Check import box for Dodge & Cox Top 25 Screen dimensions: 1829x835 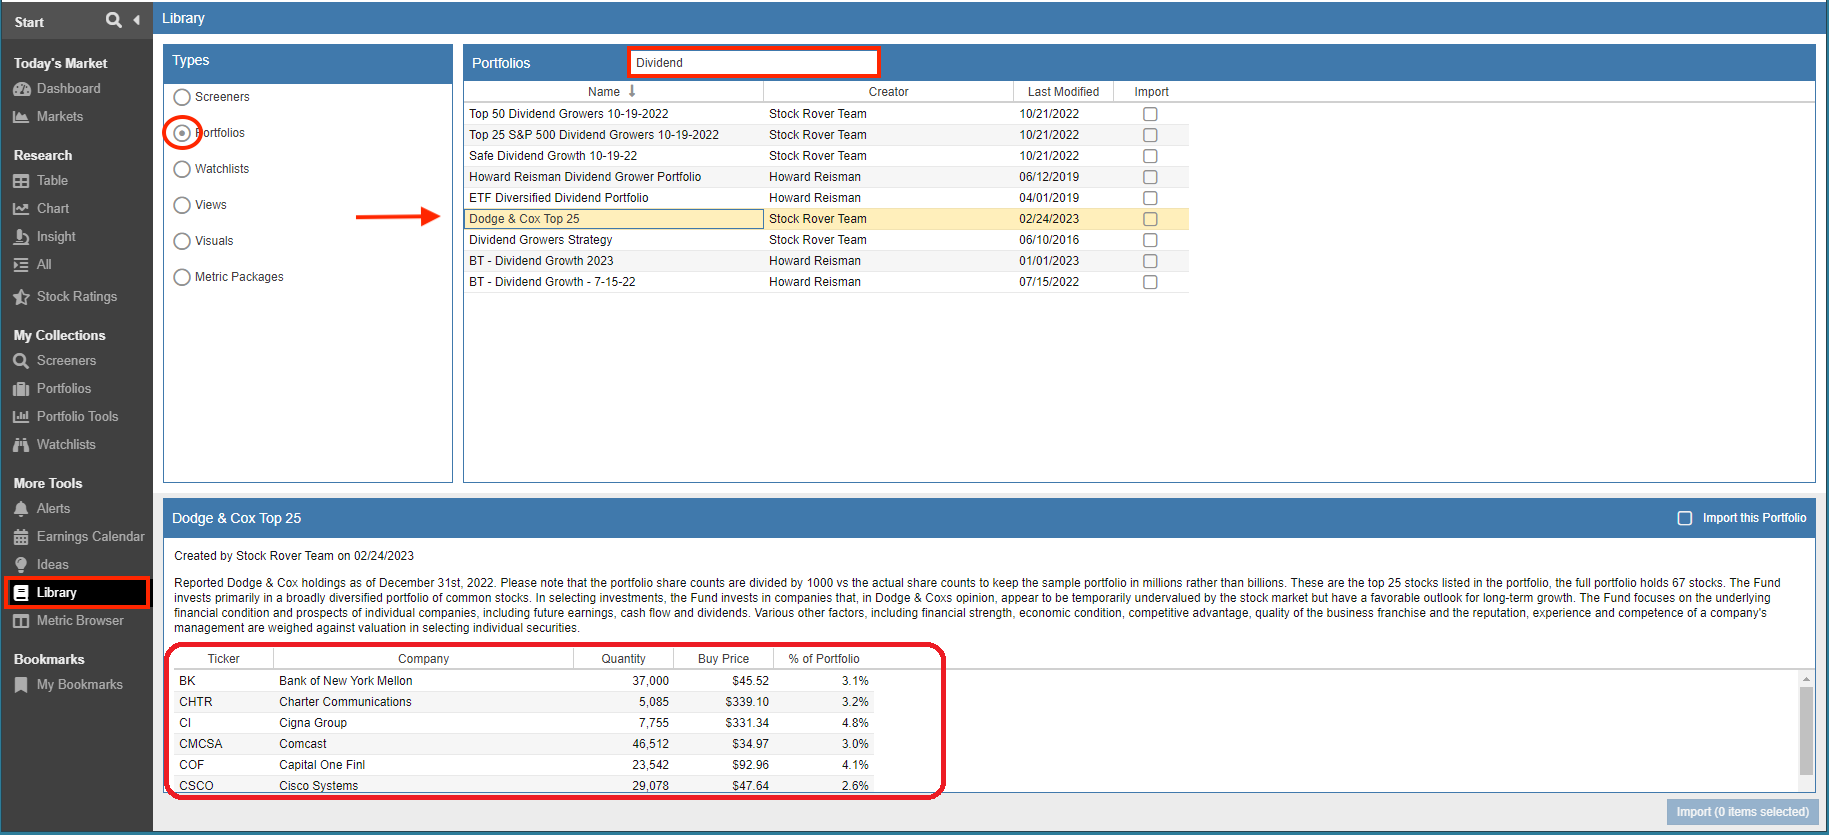click(x=1150, y=219)
